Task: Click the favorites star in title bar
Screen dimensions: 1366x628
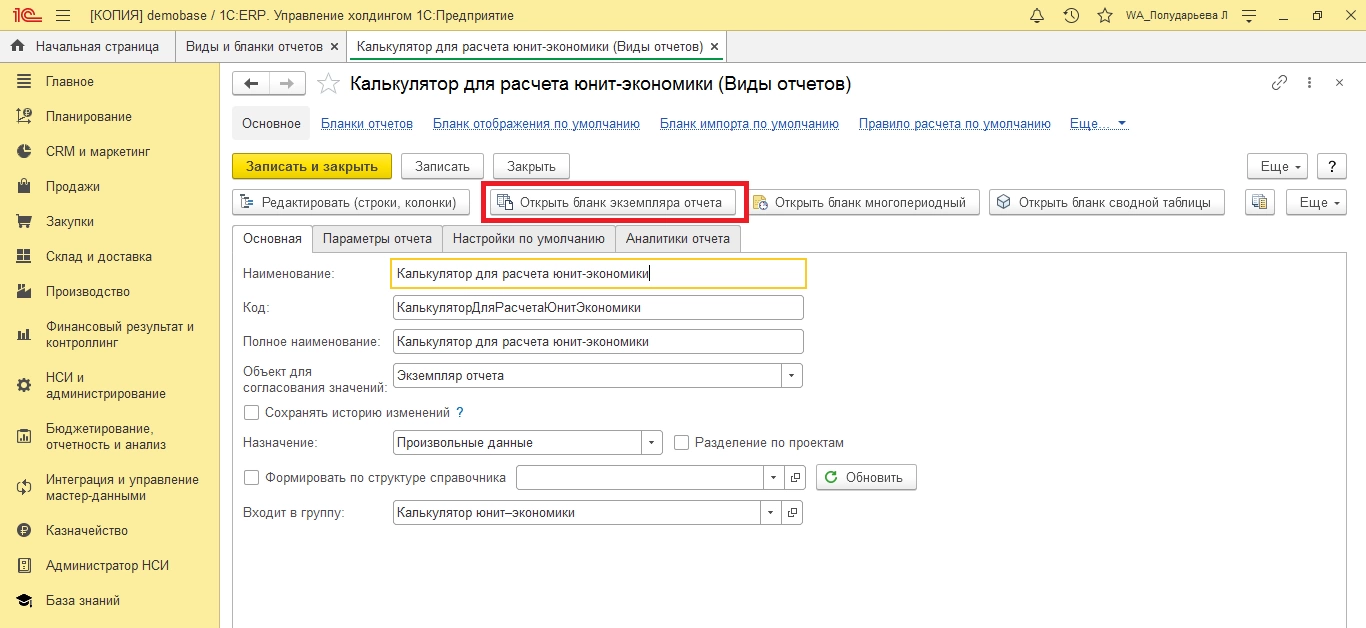Action: [x=1104, y=16]
